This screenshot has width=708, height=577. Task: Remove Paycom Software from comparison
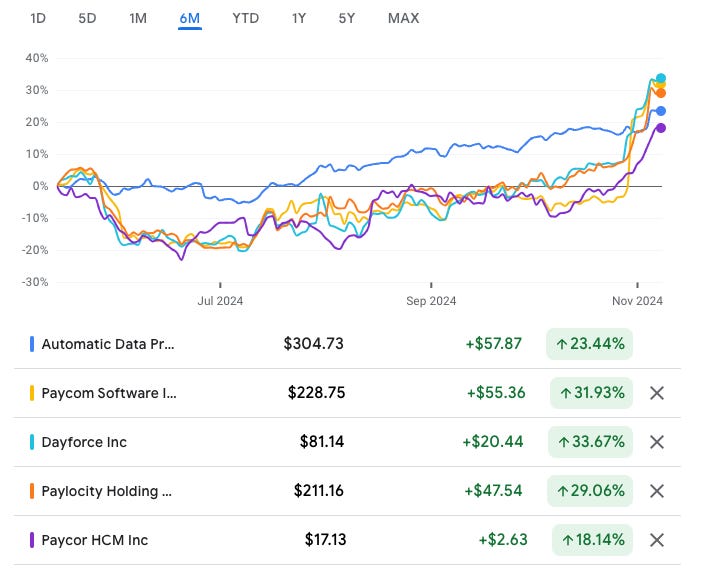(x=657, y=393)
